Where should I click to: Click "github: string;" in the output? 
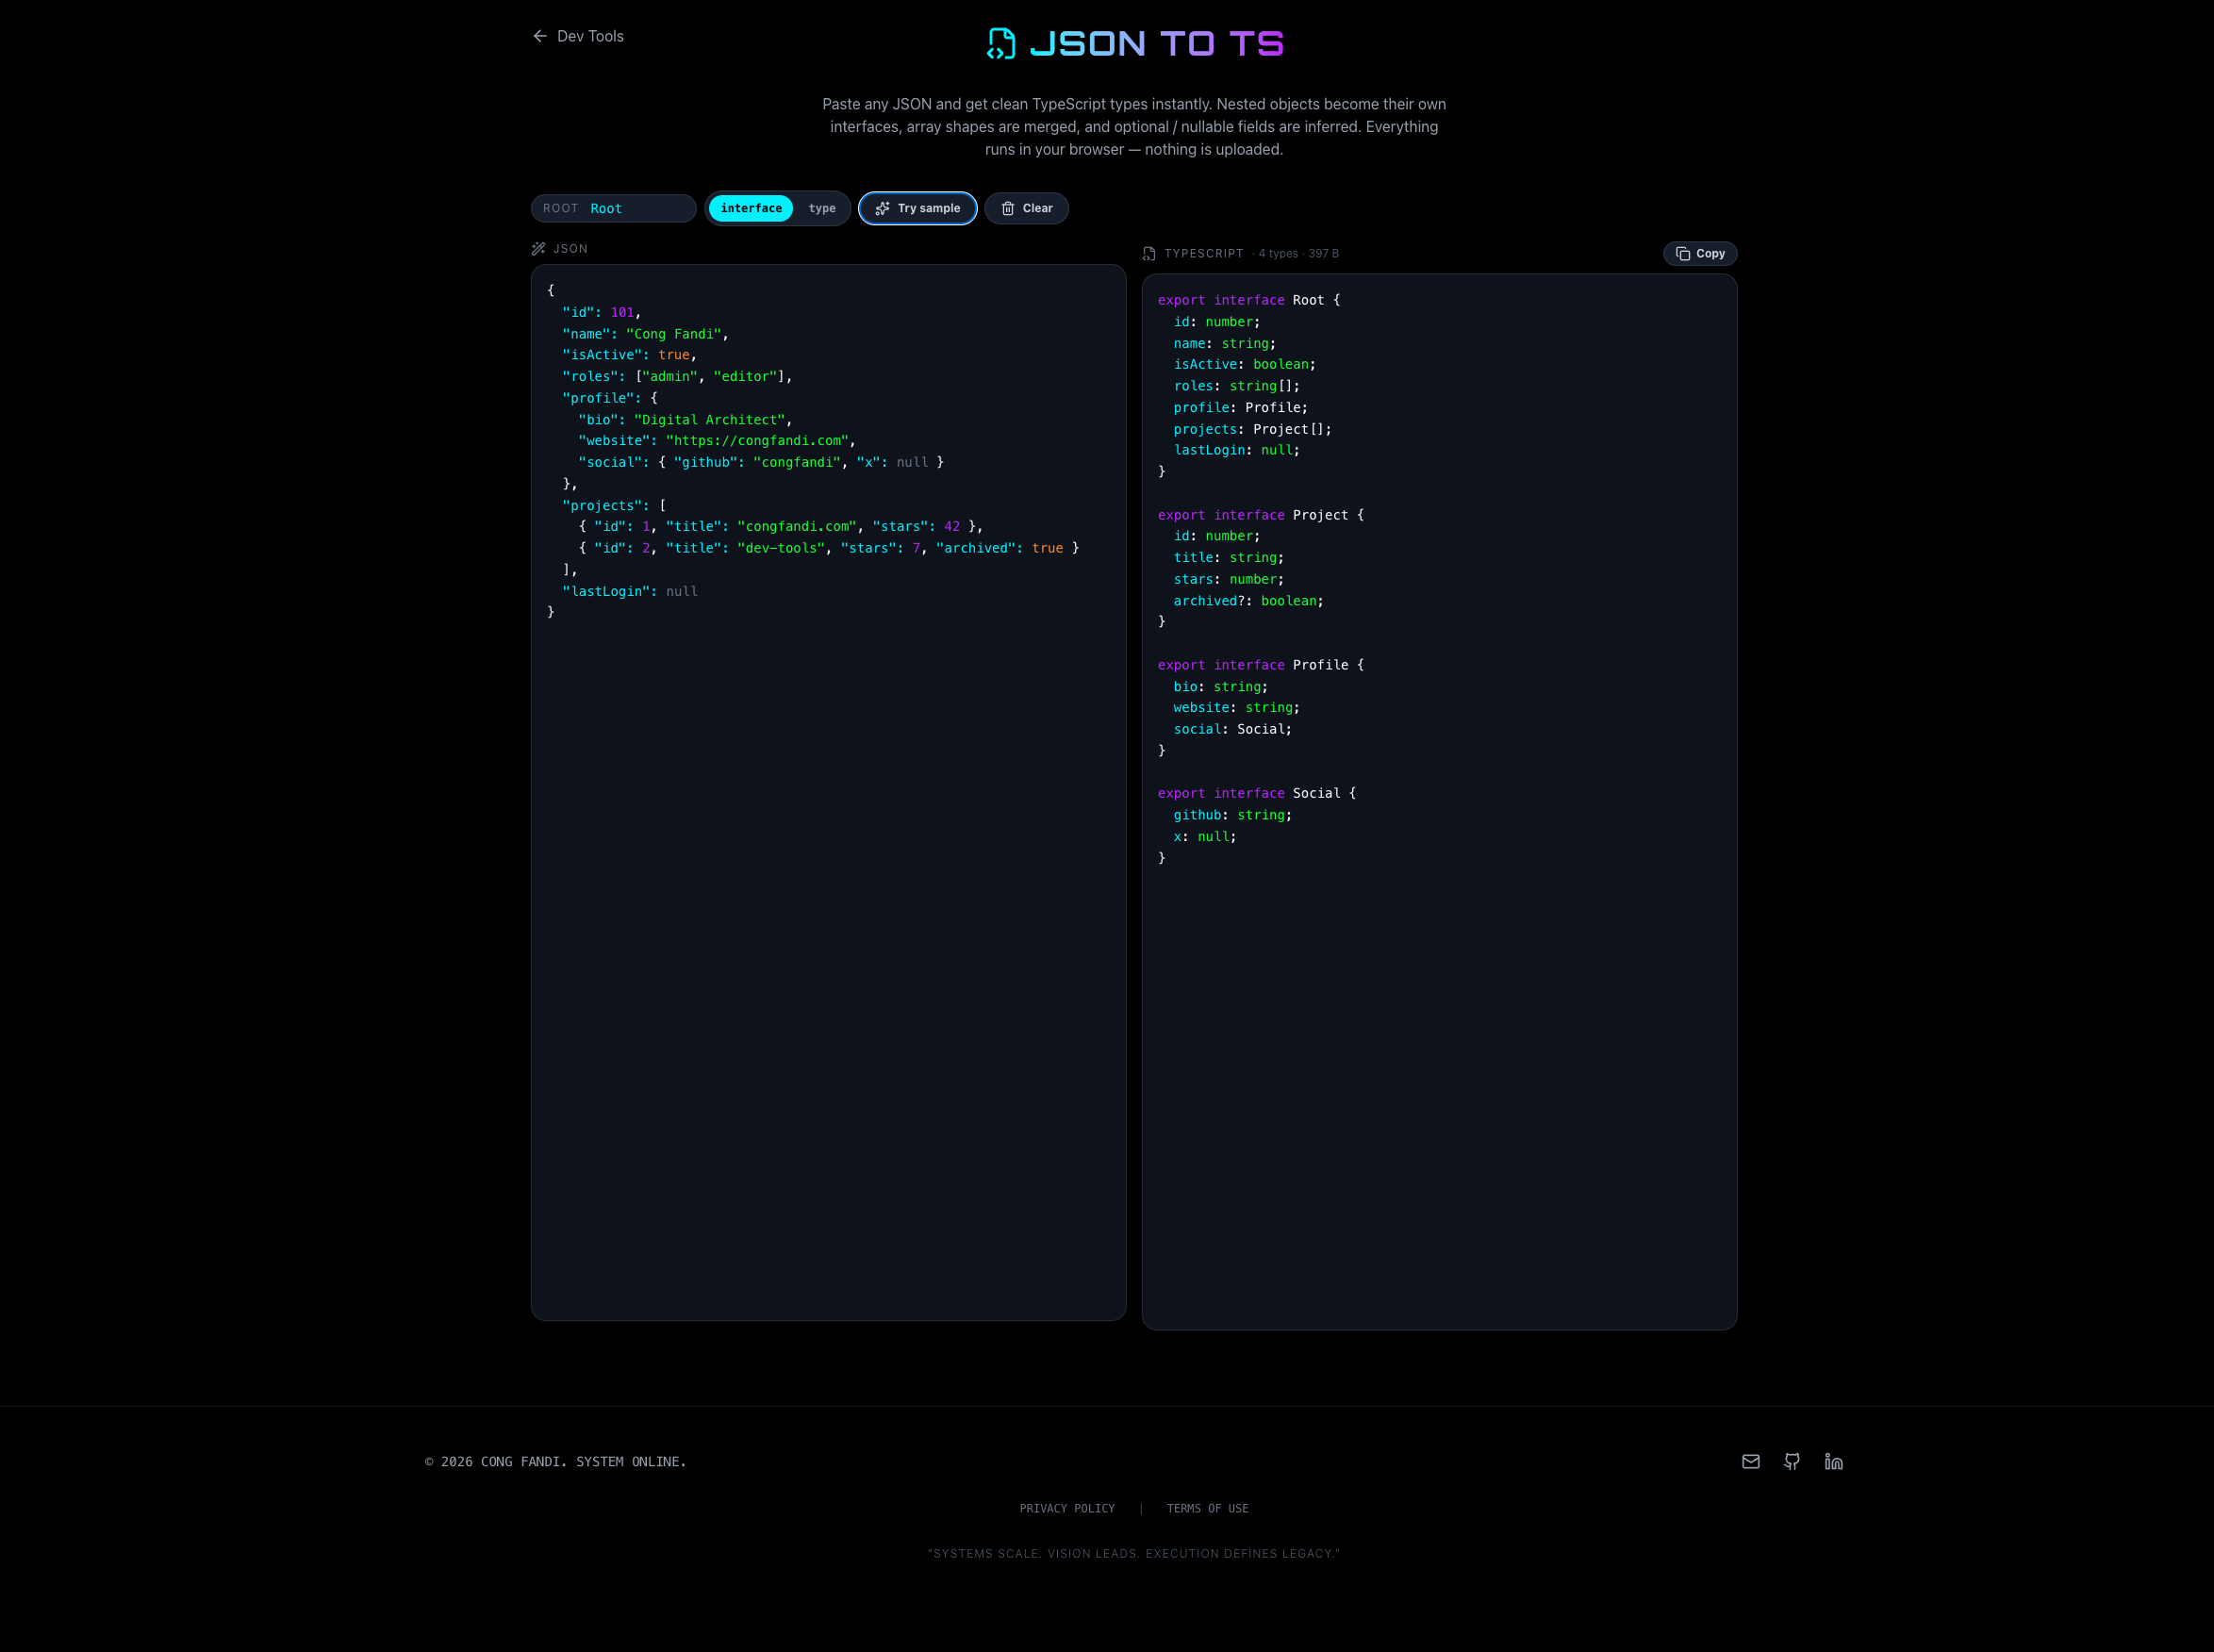1232,815
